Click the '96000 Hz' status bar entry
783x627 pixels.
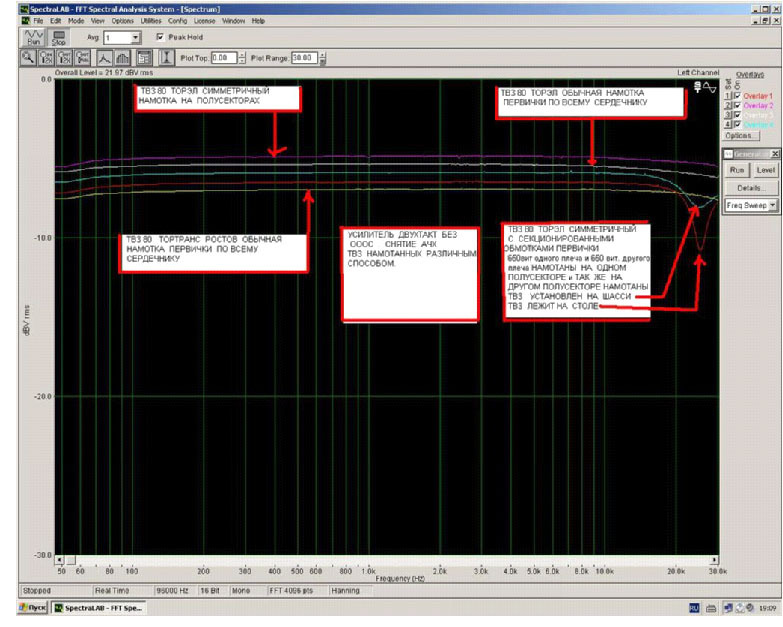(x=172, y=591)
